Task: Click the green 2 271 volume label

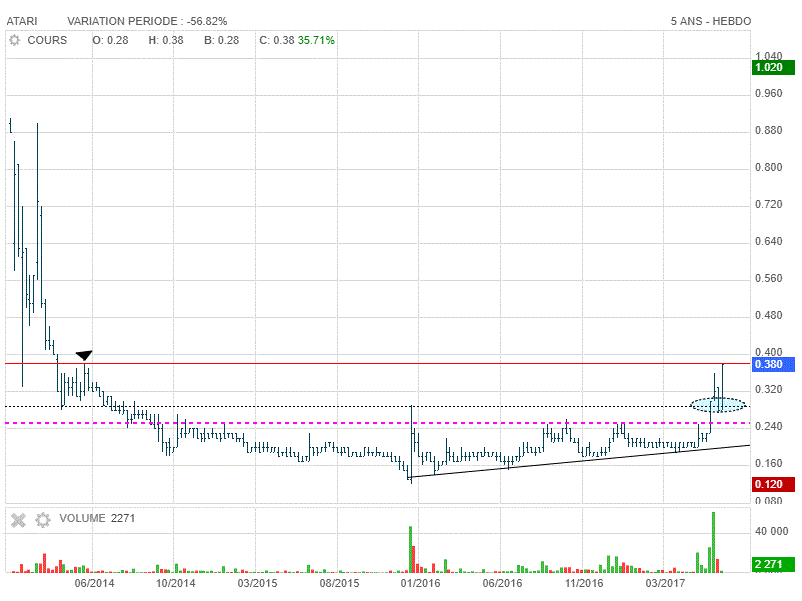Action: (x=773, y=564)
